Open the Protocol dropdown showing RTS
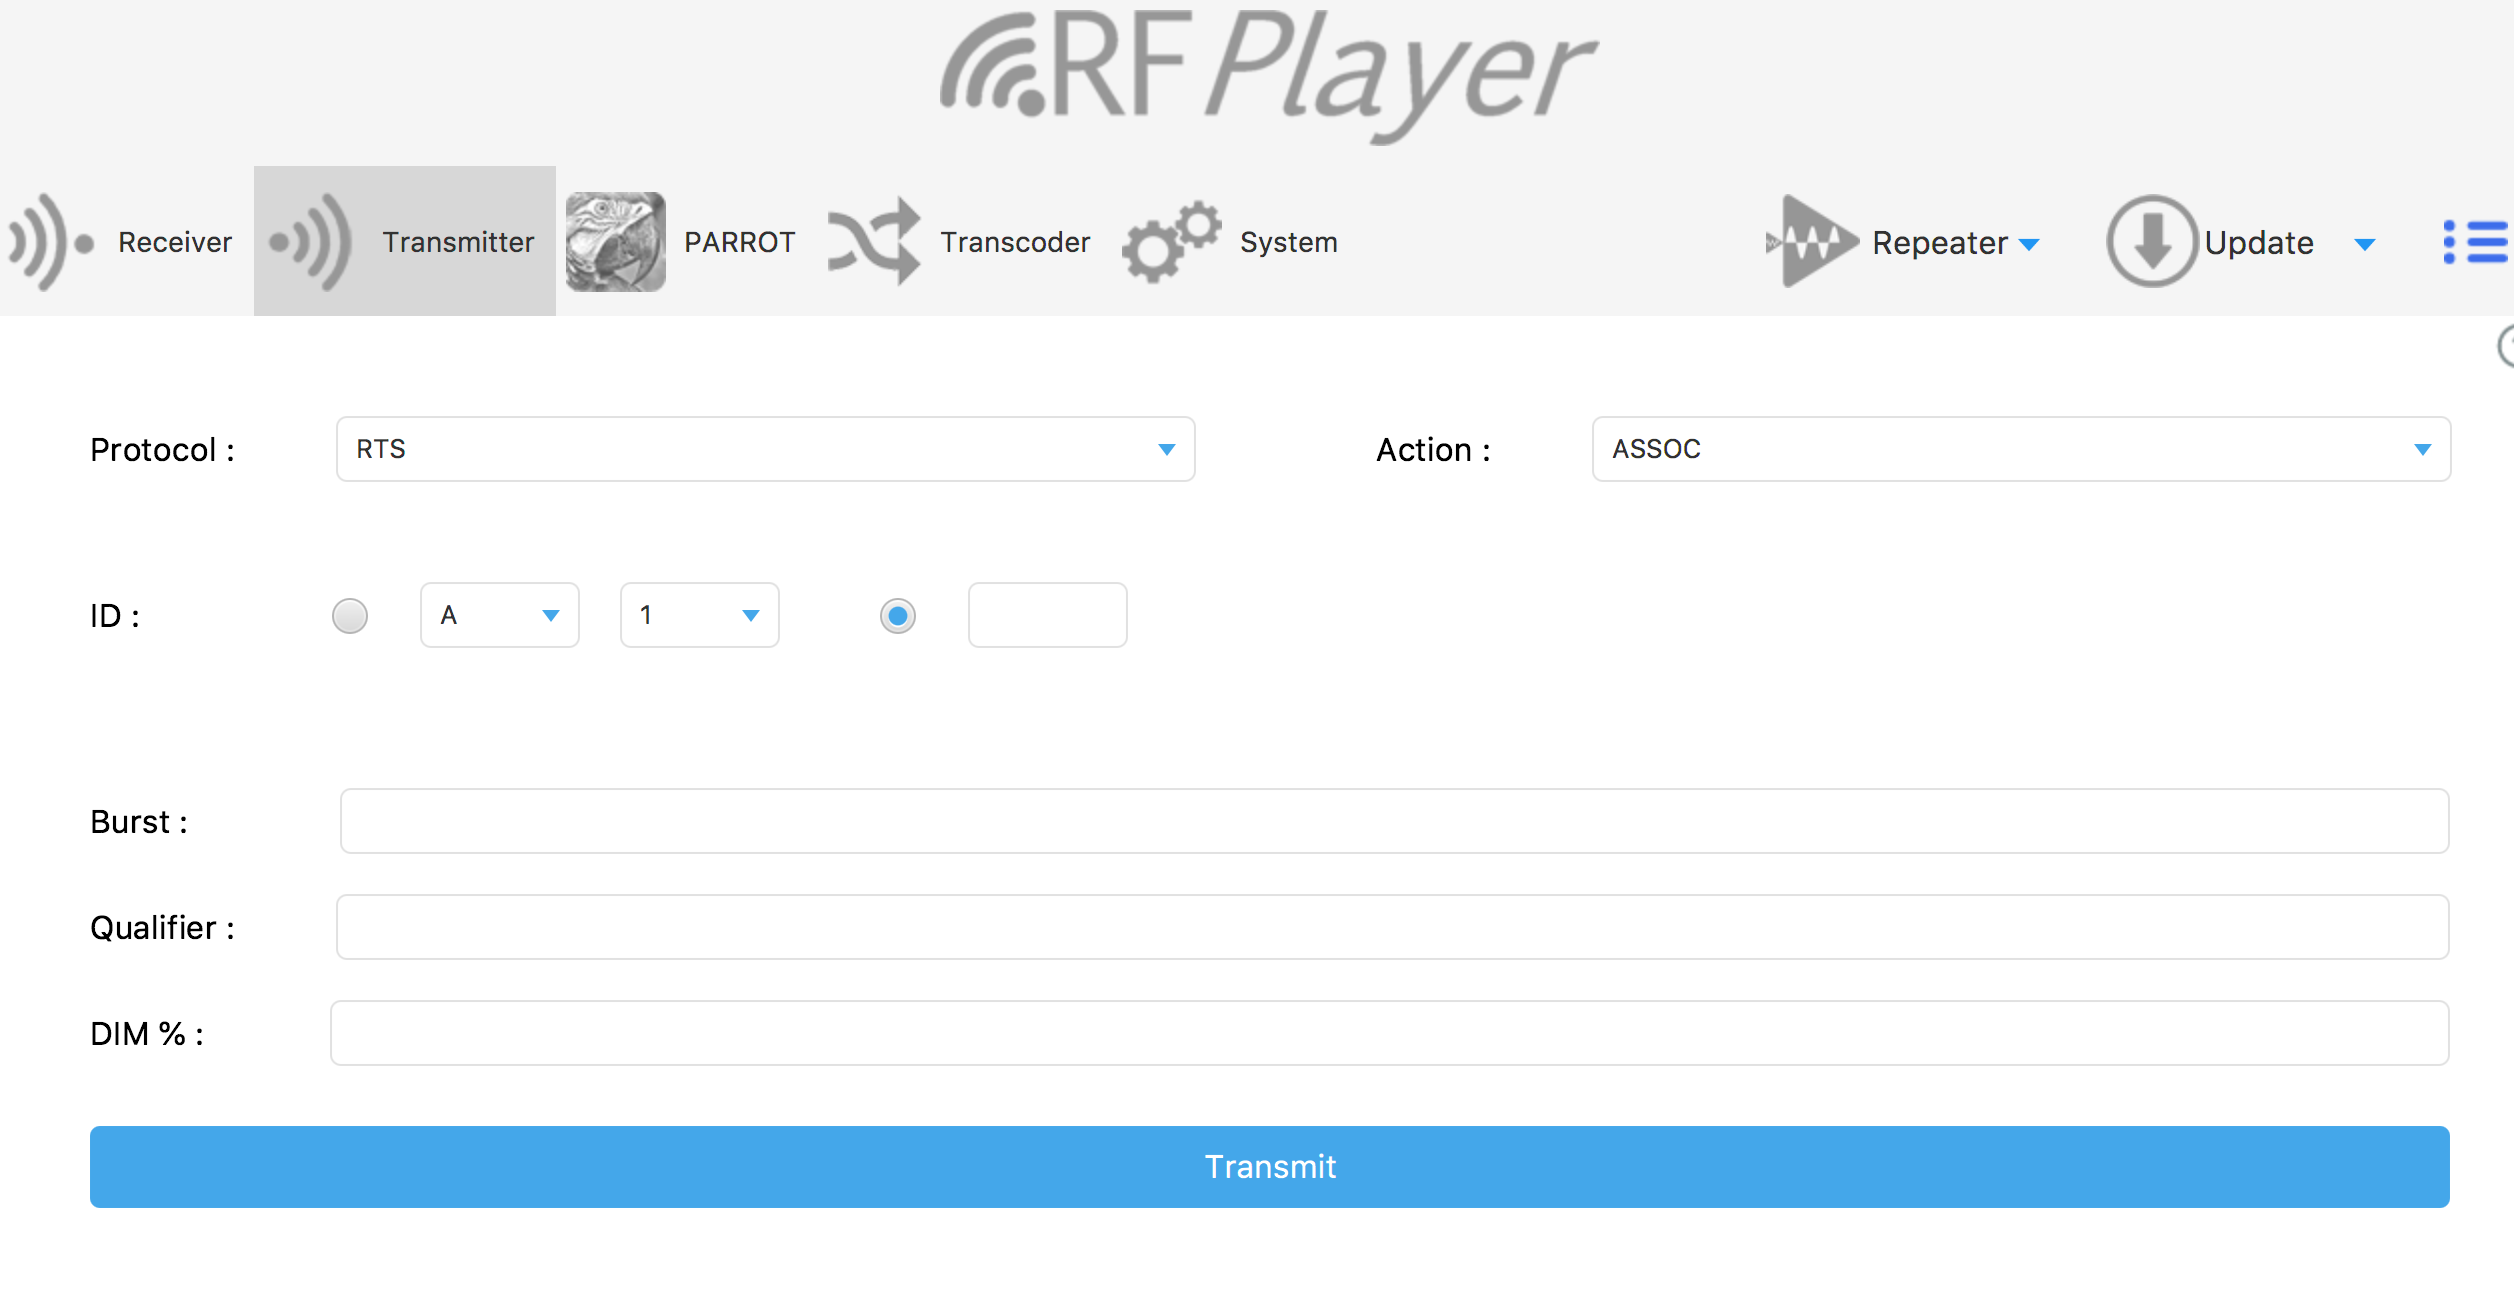The width and height of the screenshot is (2514, 1292). pyautogui.click(x=766, y=449)
